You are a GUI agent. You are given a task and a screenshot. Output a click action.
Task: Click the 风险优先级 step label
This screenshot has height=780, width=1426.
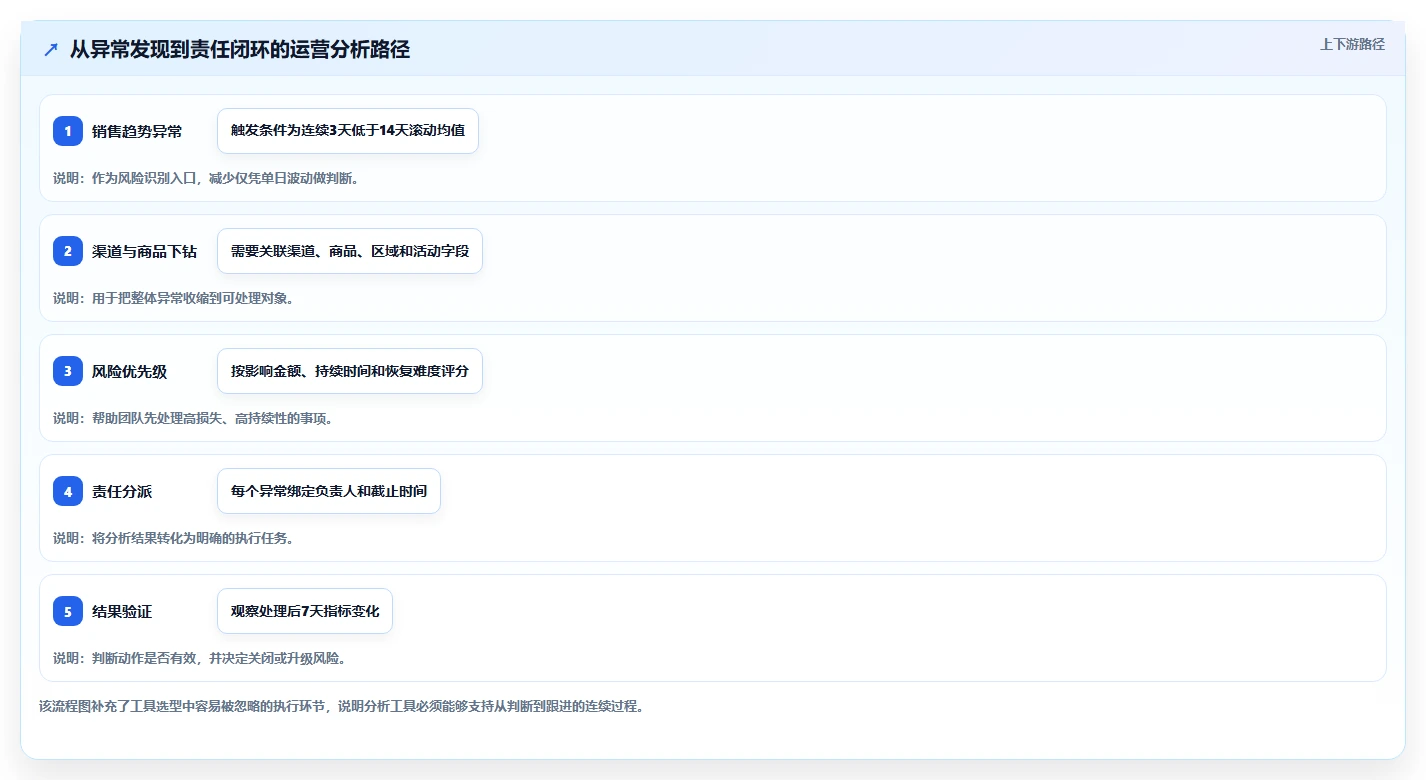tap(129, 371)
